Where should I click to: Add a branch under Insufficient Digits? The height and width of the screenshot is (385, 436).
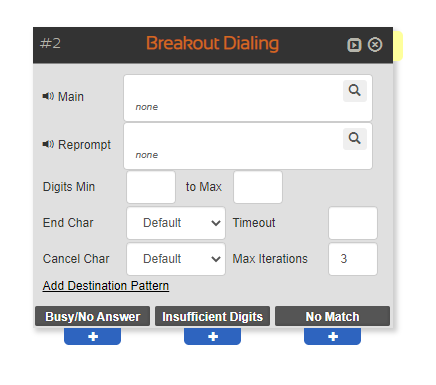(212, 336)
